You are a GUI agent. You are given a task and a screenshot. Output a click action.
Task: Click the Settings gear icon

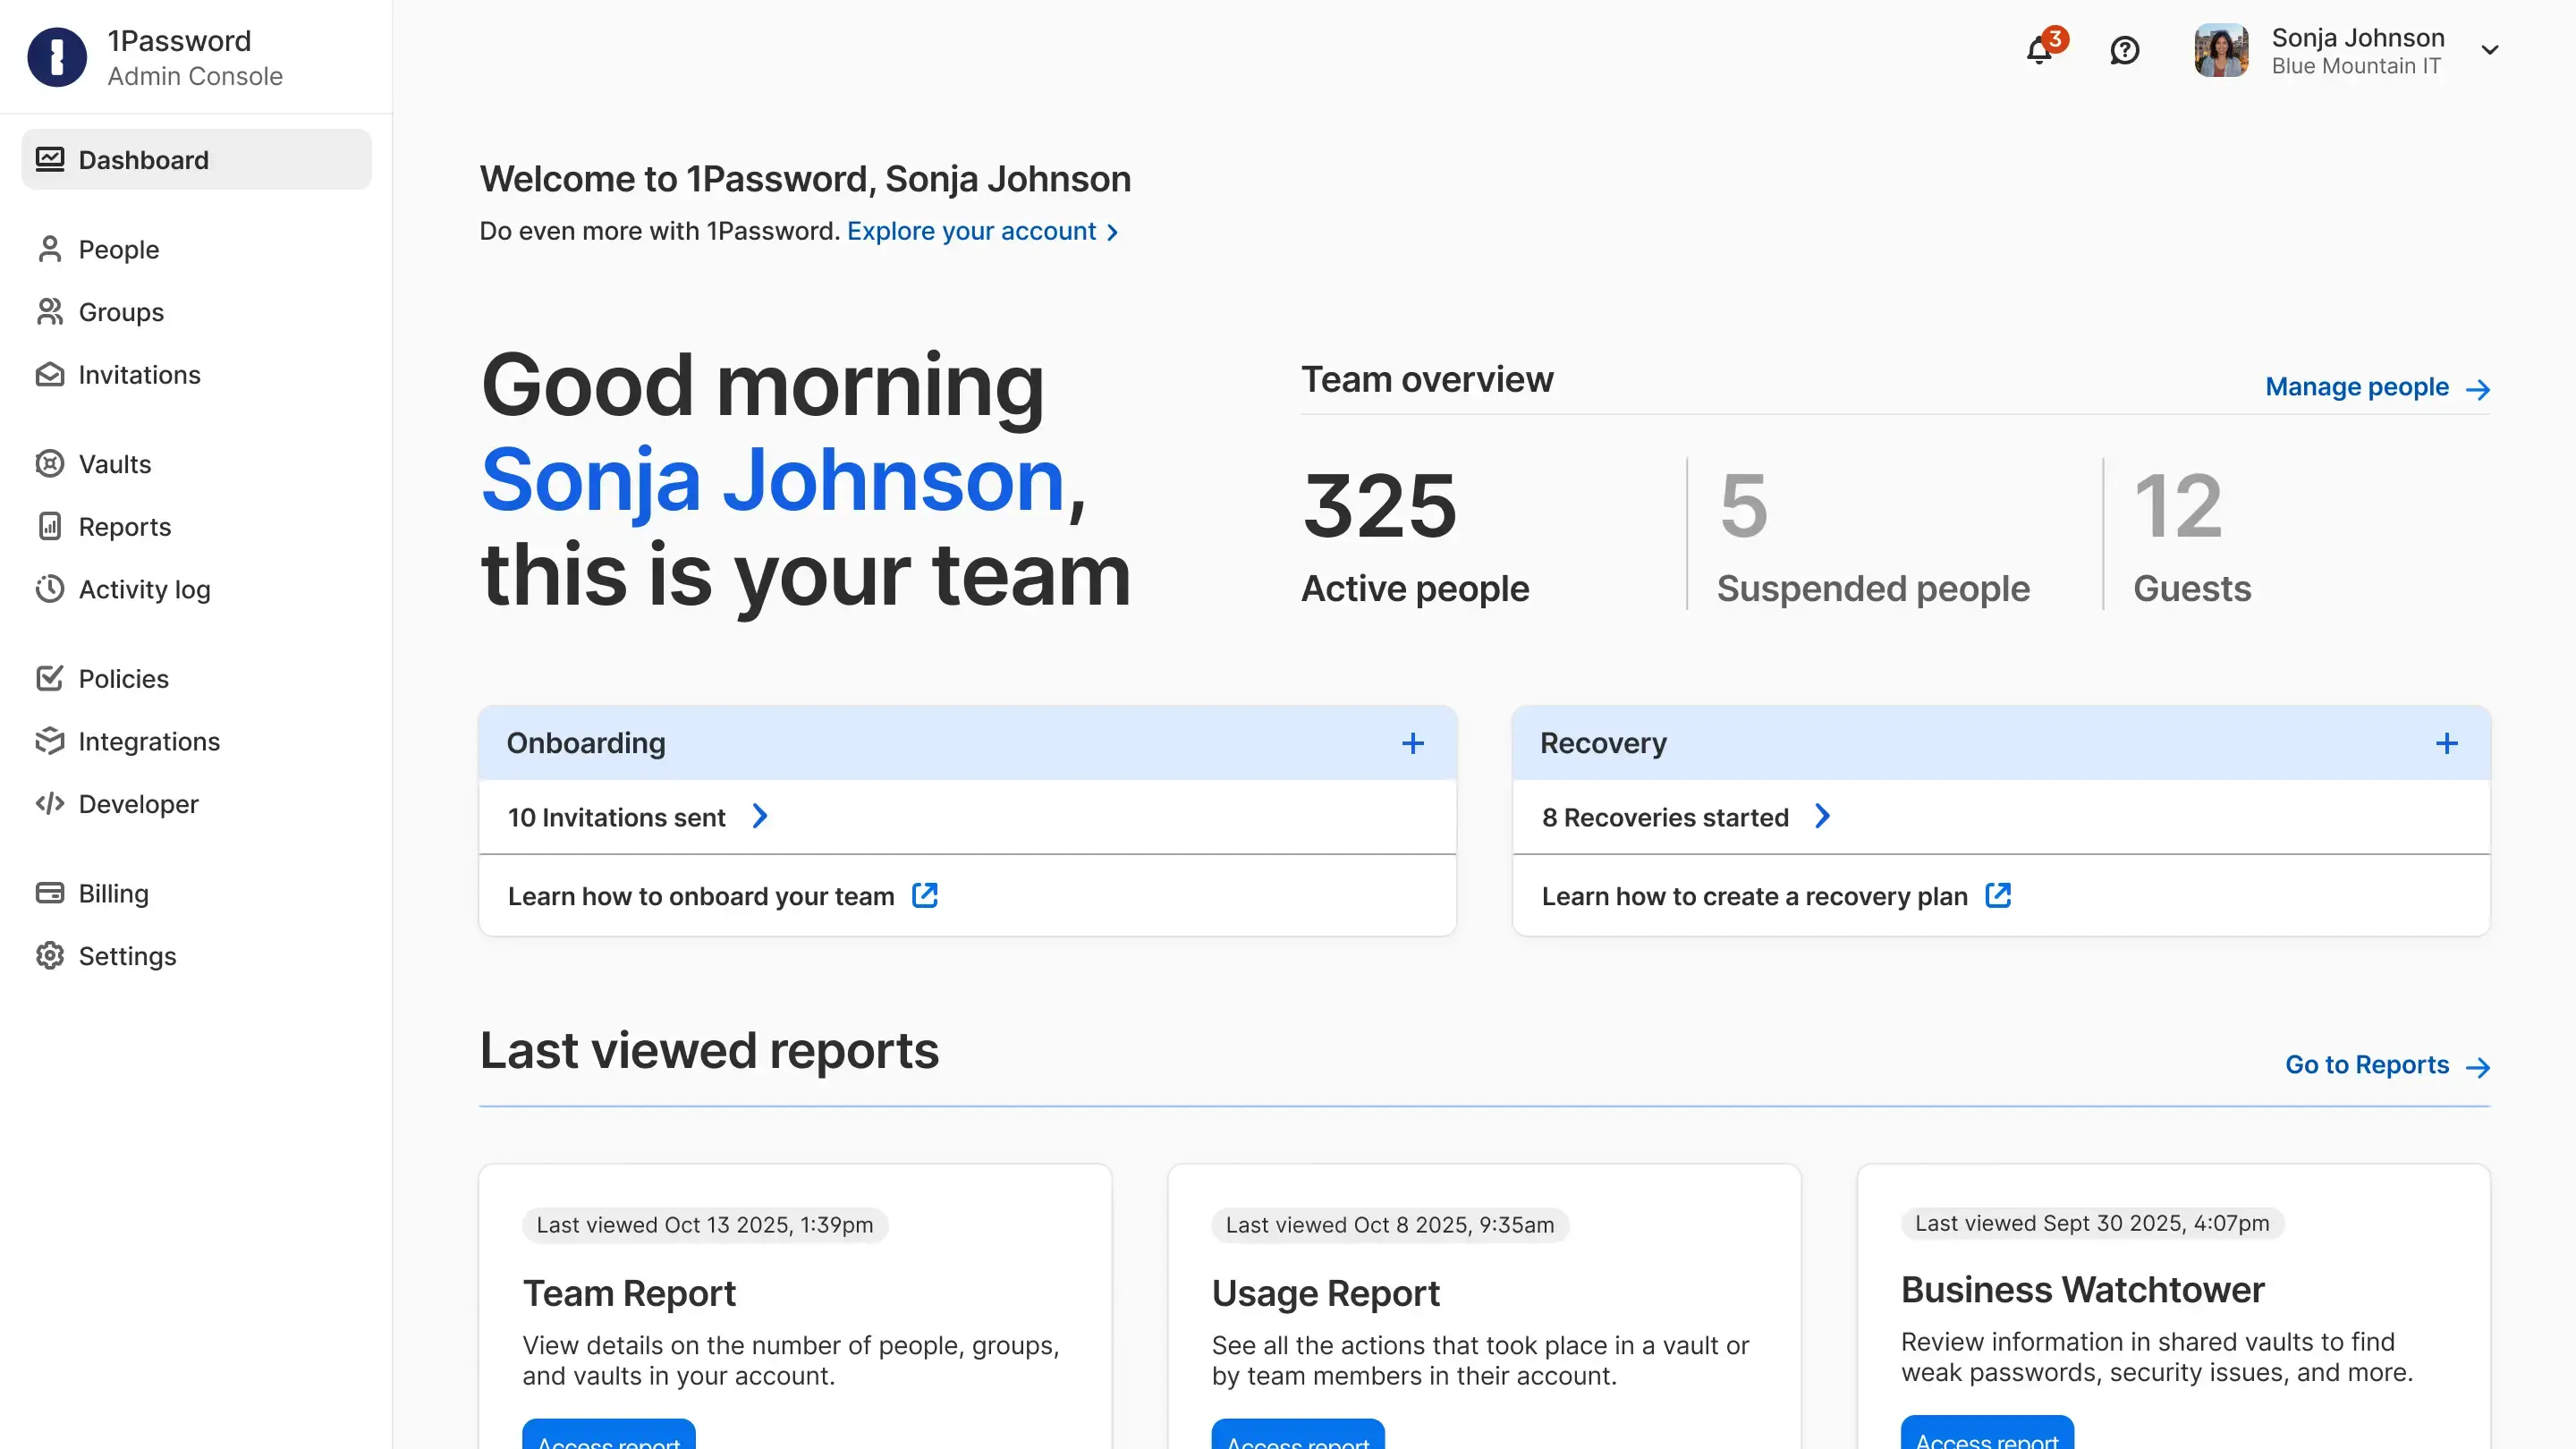tap(50, 956)
